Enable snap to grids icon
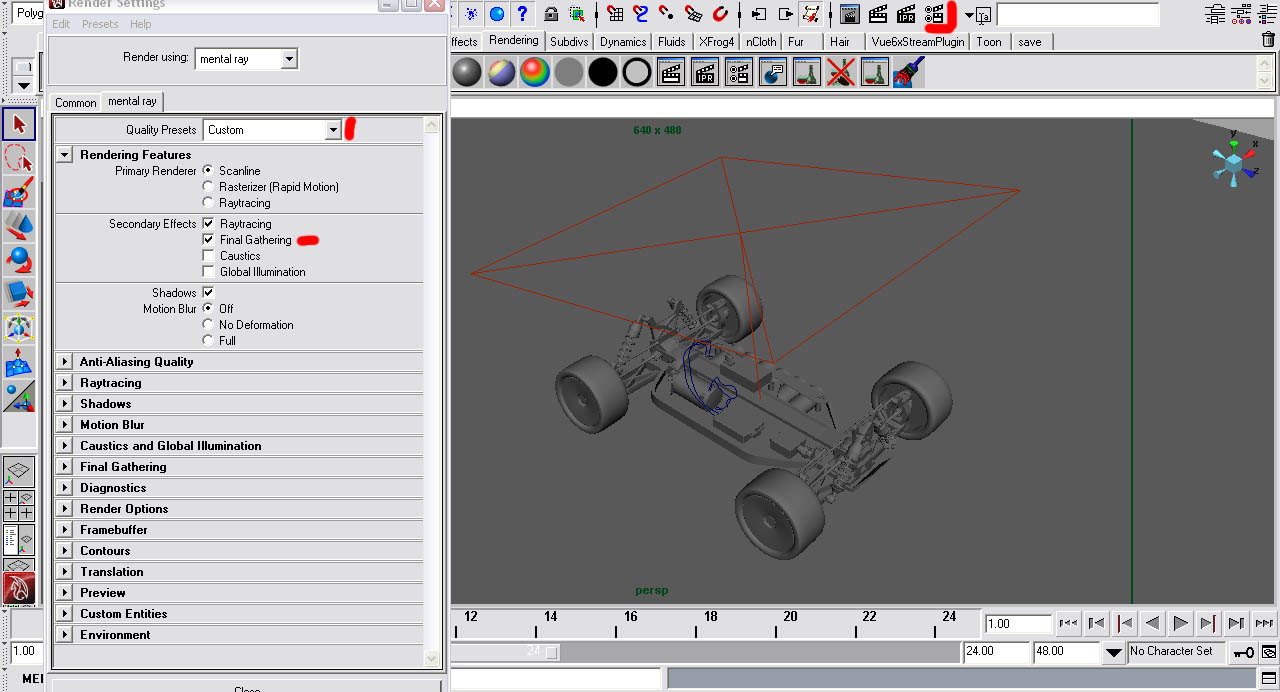Image resolution: width=1280 pixels, height=692 pixels. [616, 14]
